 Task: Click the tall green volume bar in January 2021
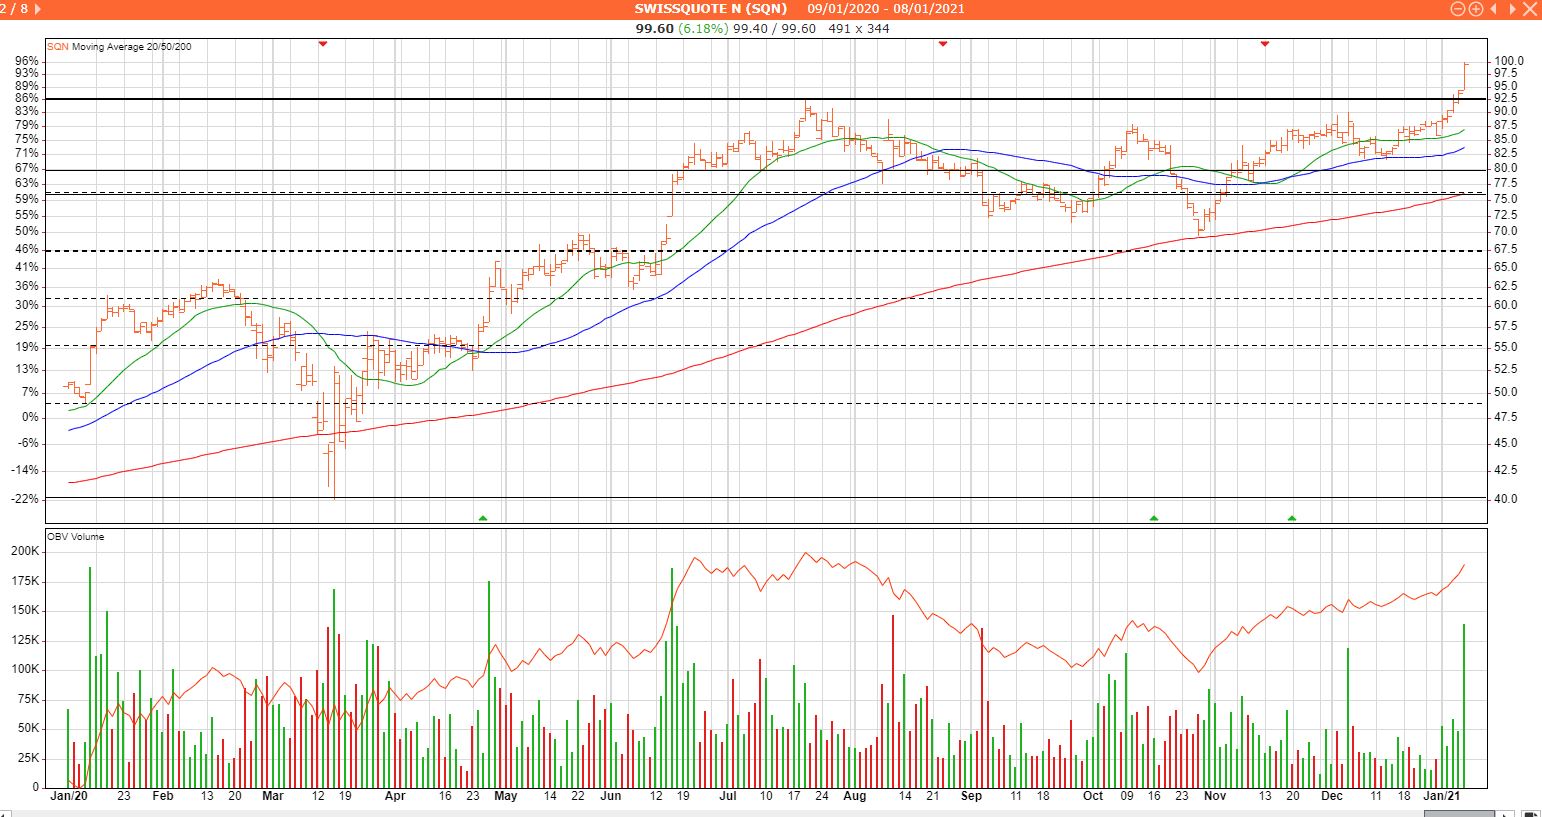[x=1464, y=705]
